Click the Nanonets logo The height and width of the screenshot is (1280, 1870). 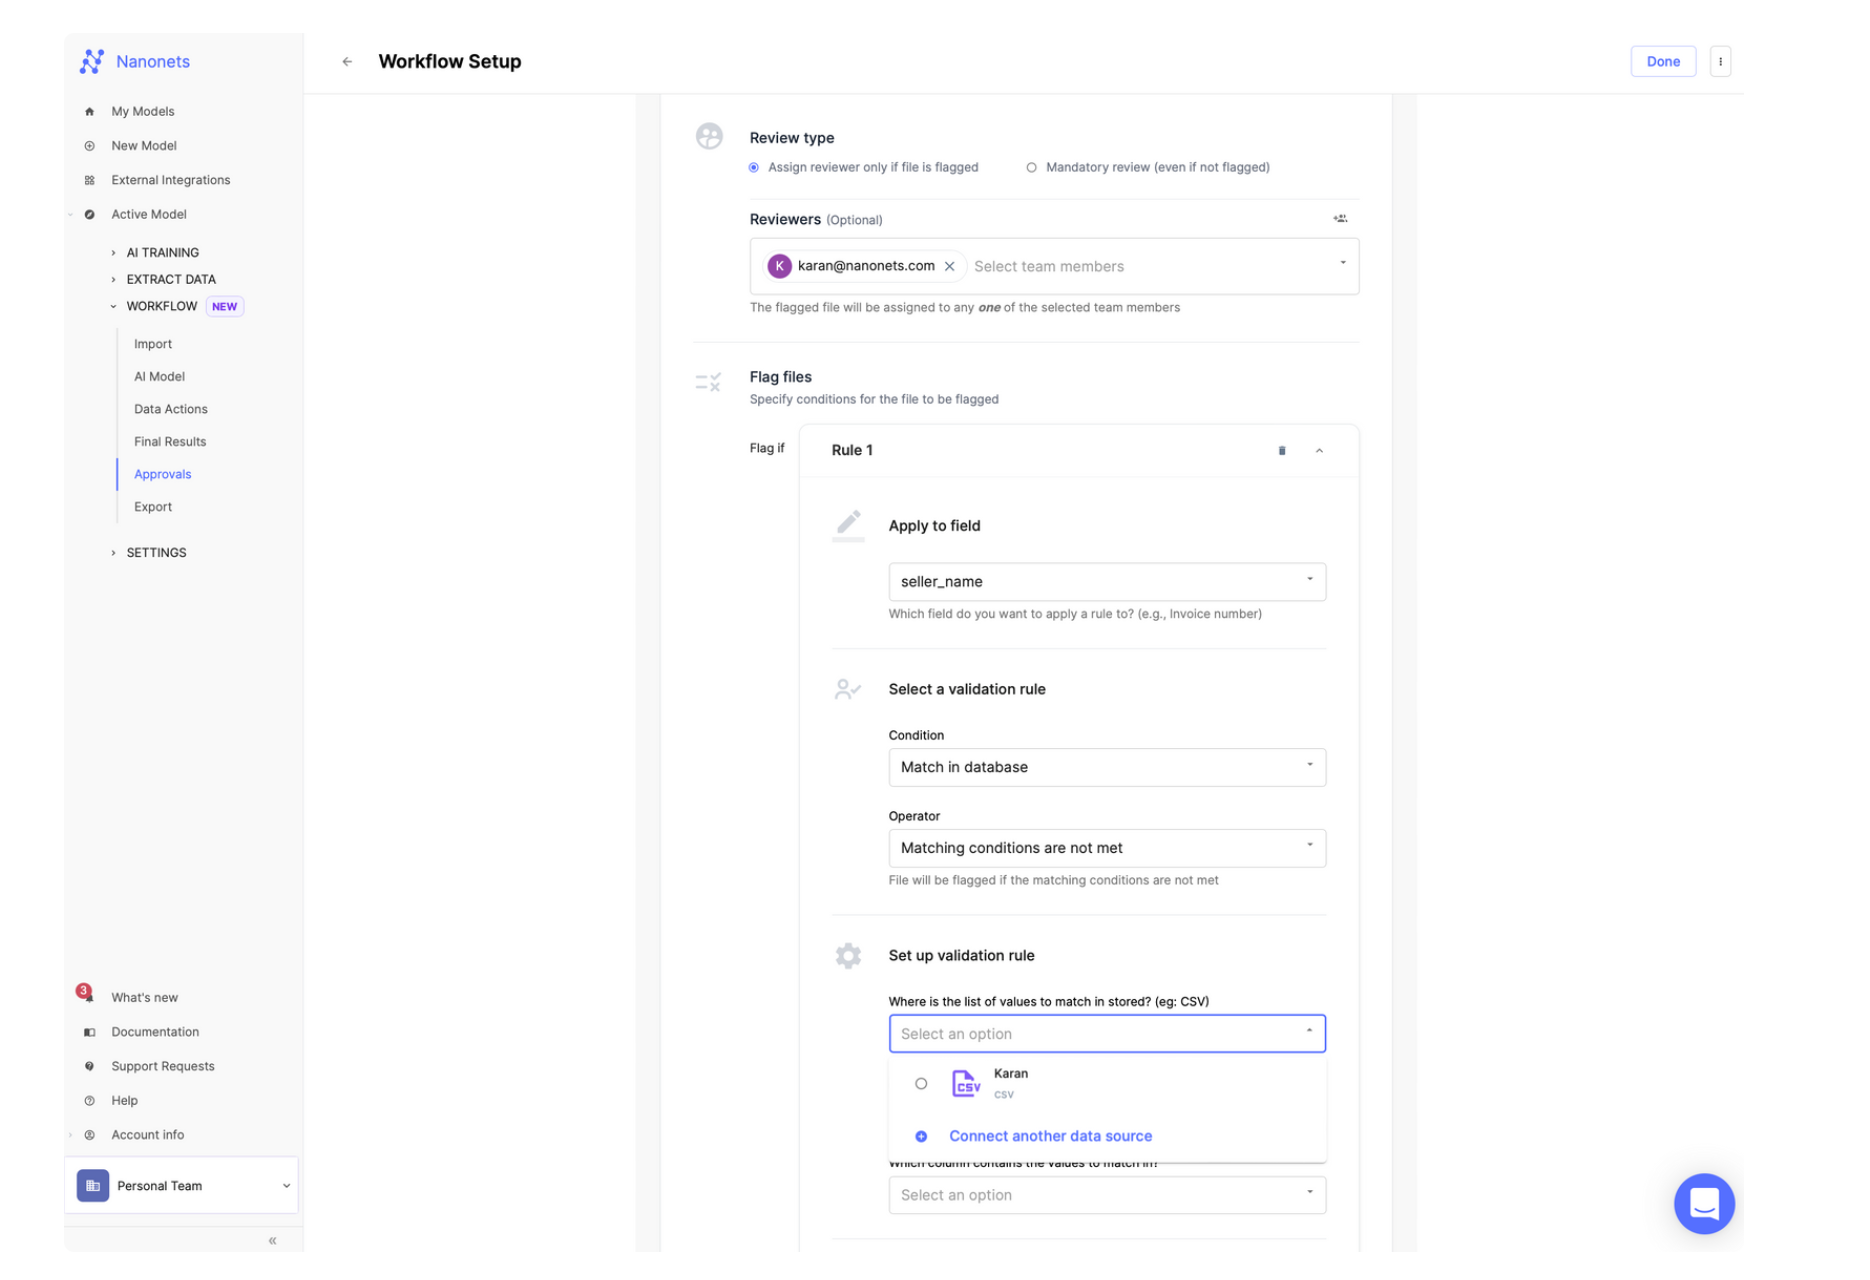[x=134, y=61]
